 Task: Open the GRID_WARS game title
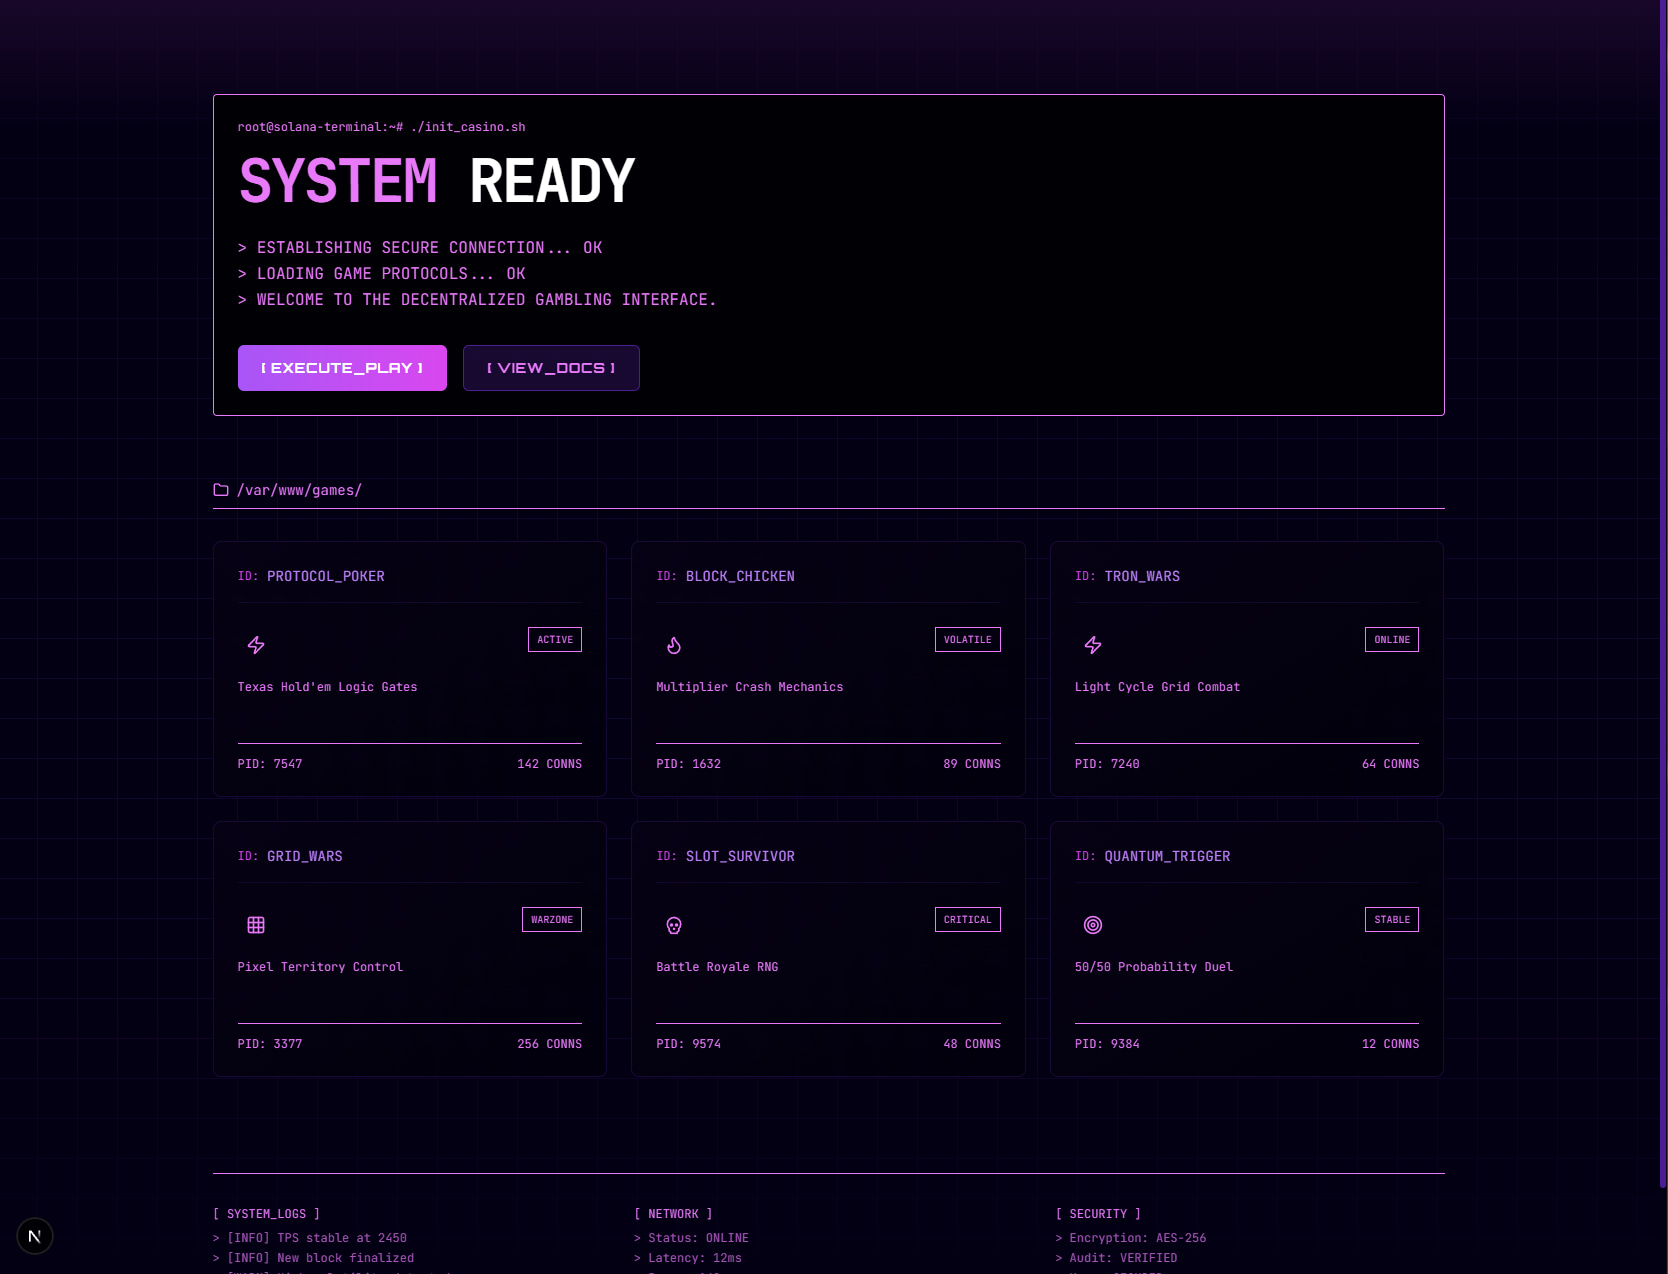pyautogui.click(x=305, y=856)
